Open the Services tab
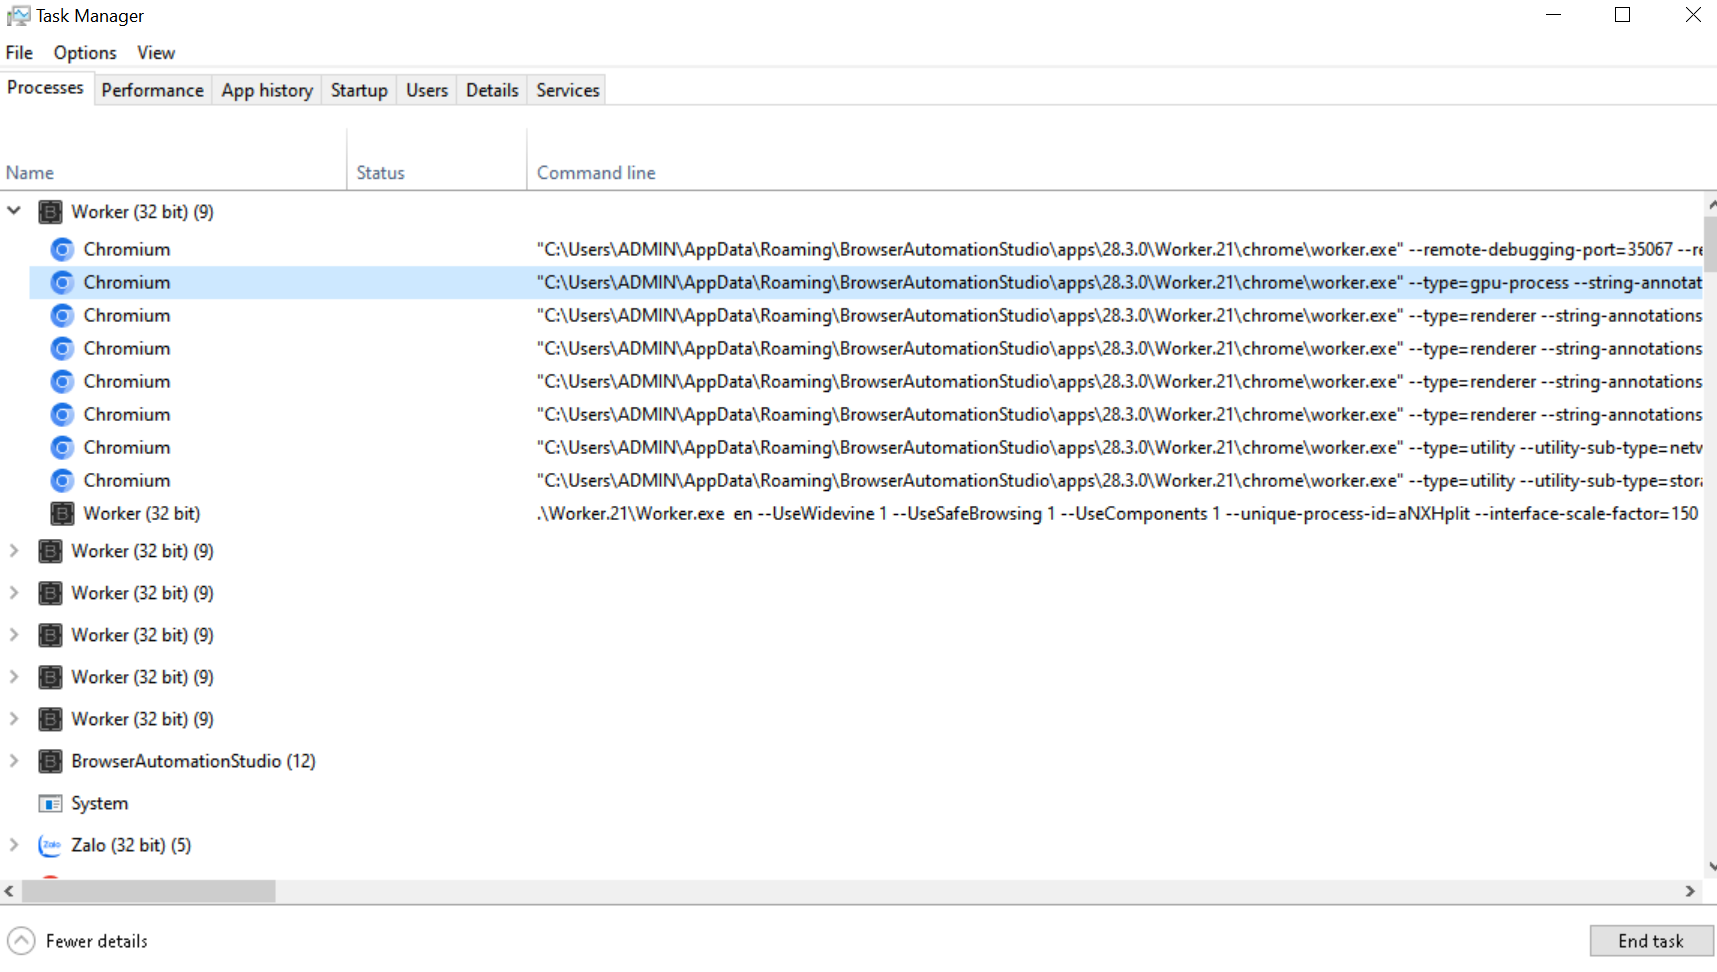Image resolution: width=1717 pixels, height=972 pixels. click(x=567, y=90)
